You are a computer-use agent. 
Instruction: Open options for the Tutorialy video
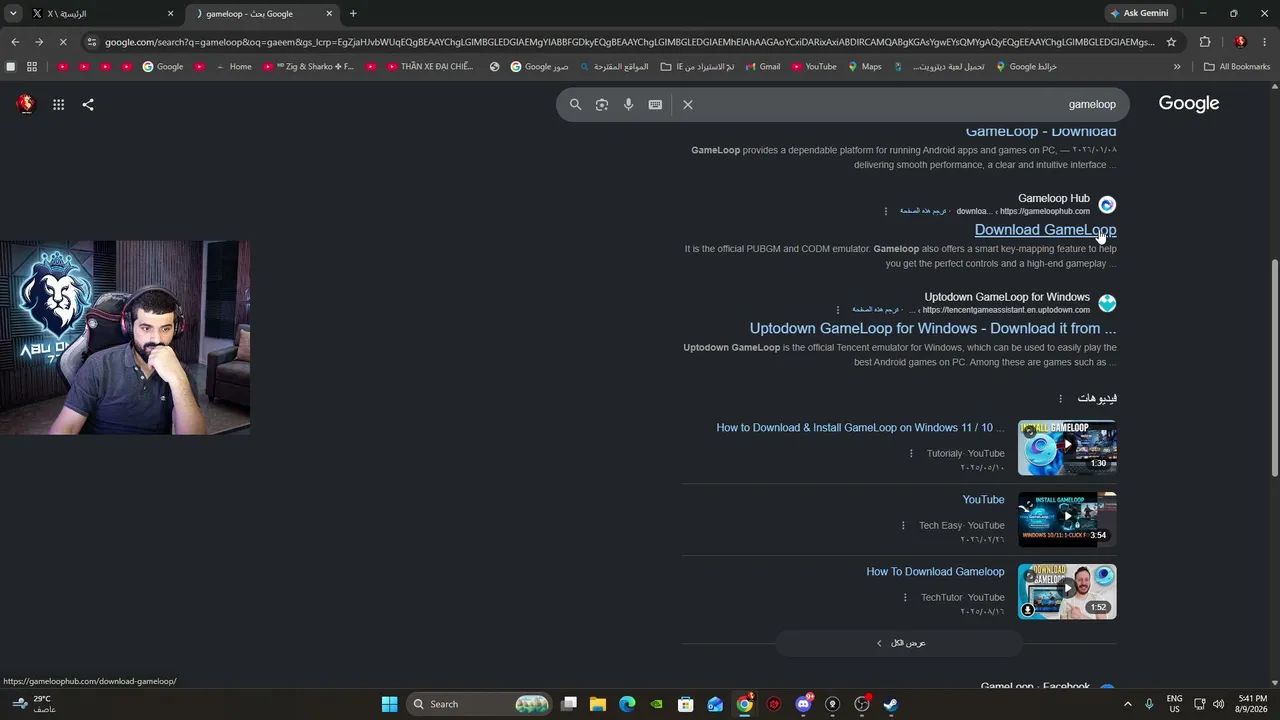tap(911, 453)
